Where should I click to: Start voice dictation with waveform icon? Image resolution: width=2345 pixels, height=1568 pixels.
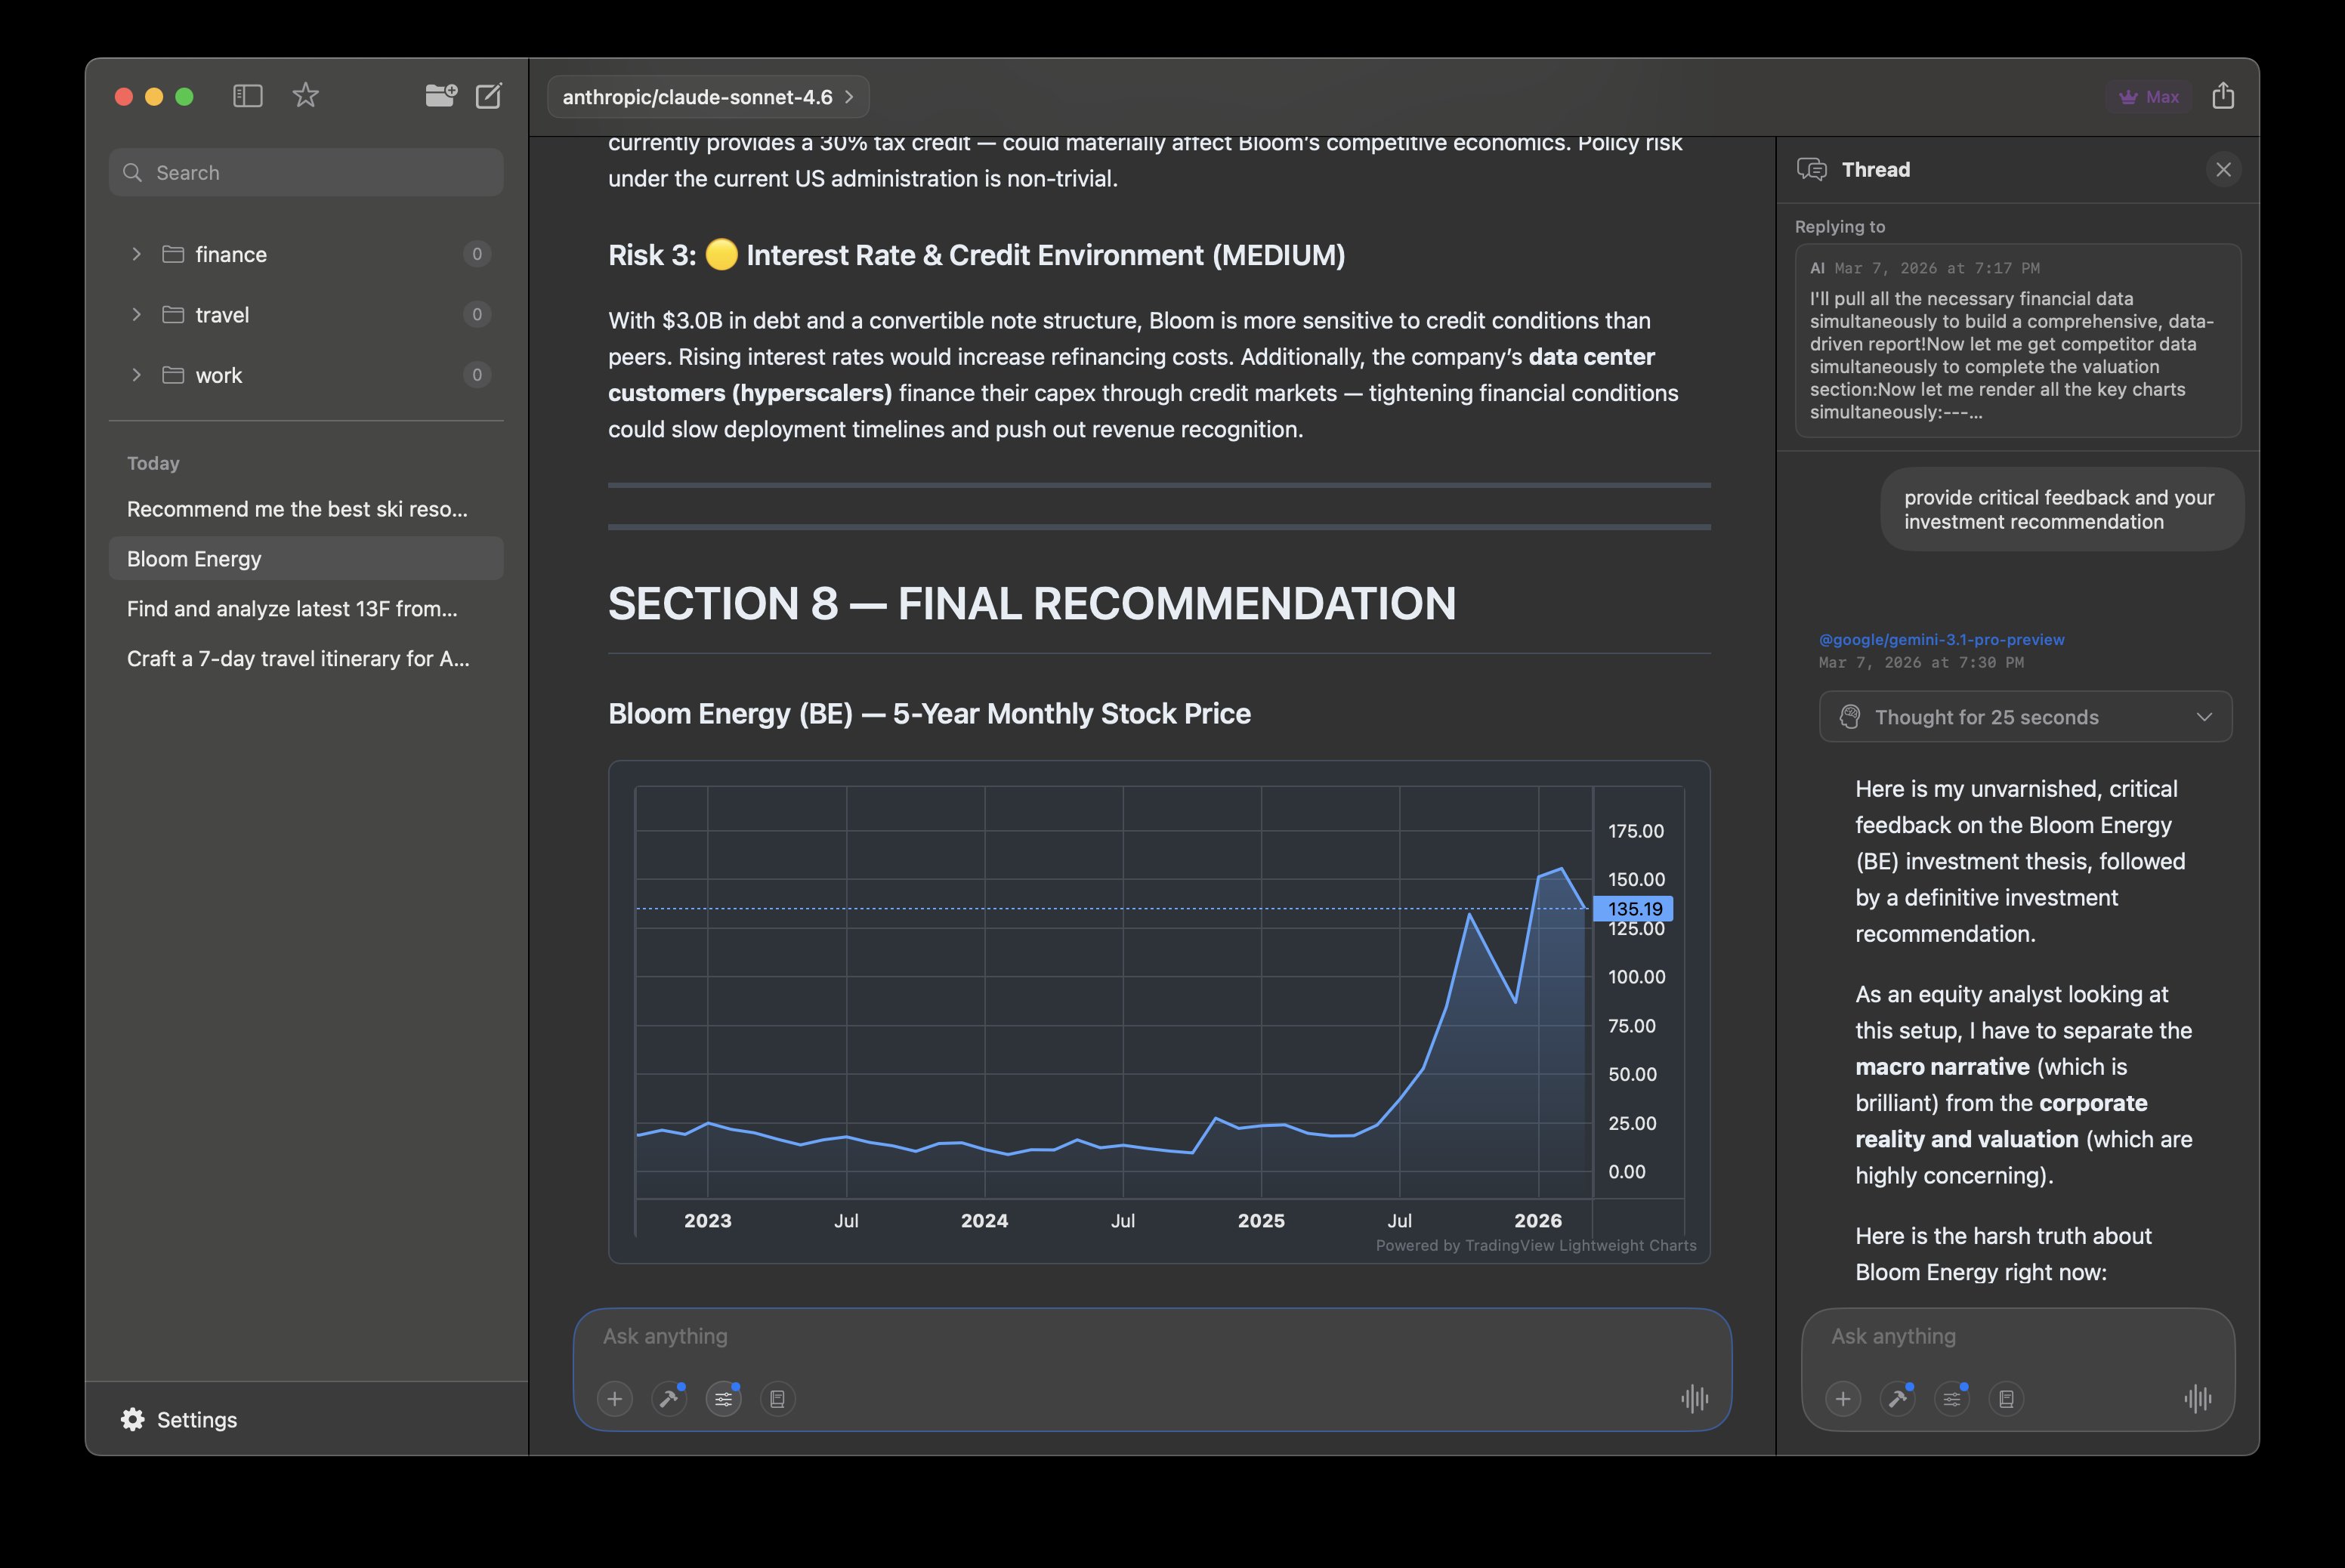pyautogui.click(x=1693, y=1399)
